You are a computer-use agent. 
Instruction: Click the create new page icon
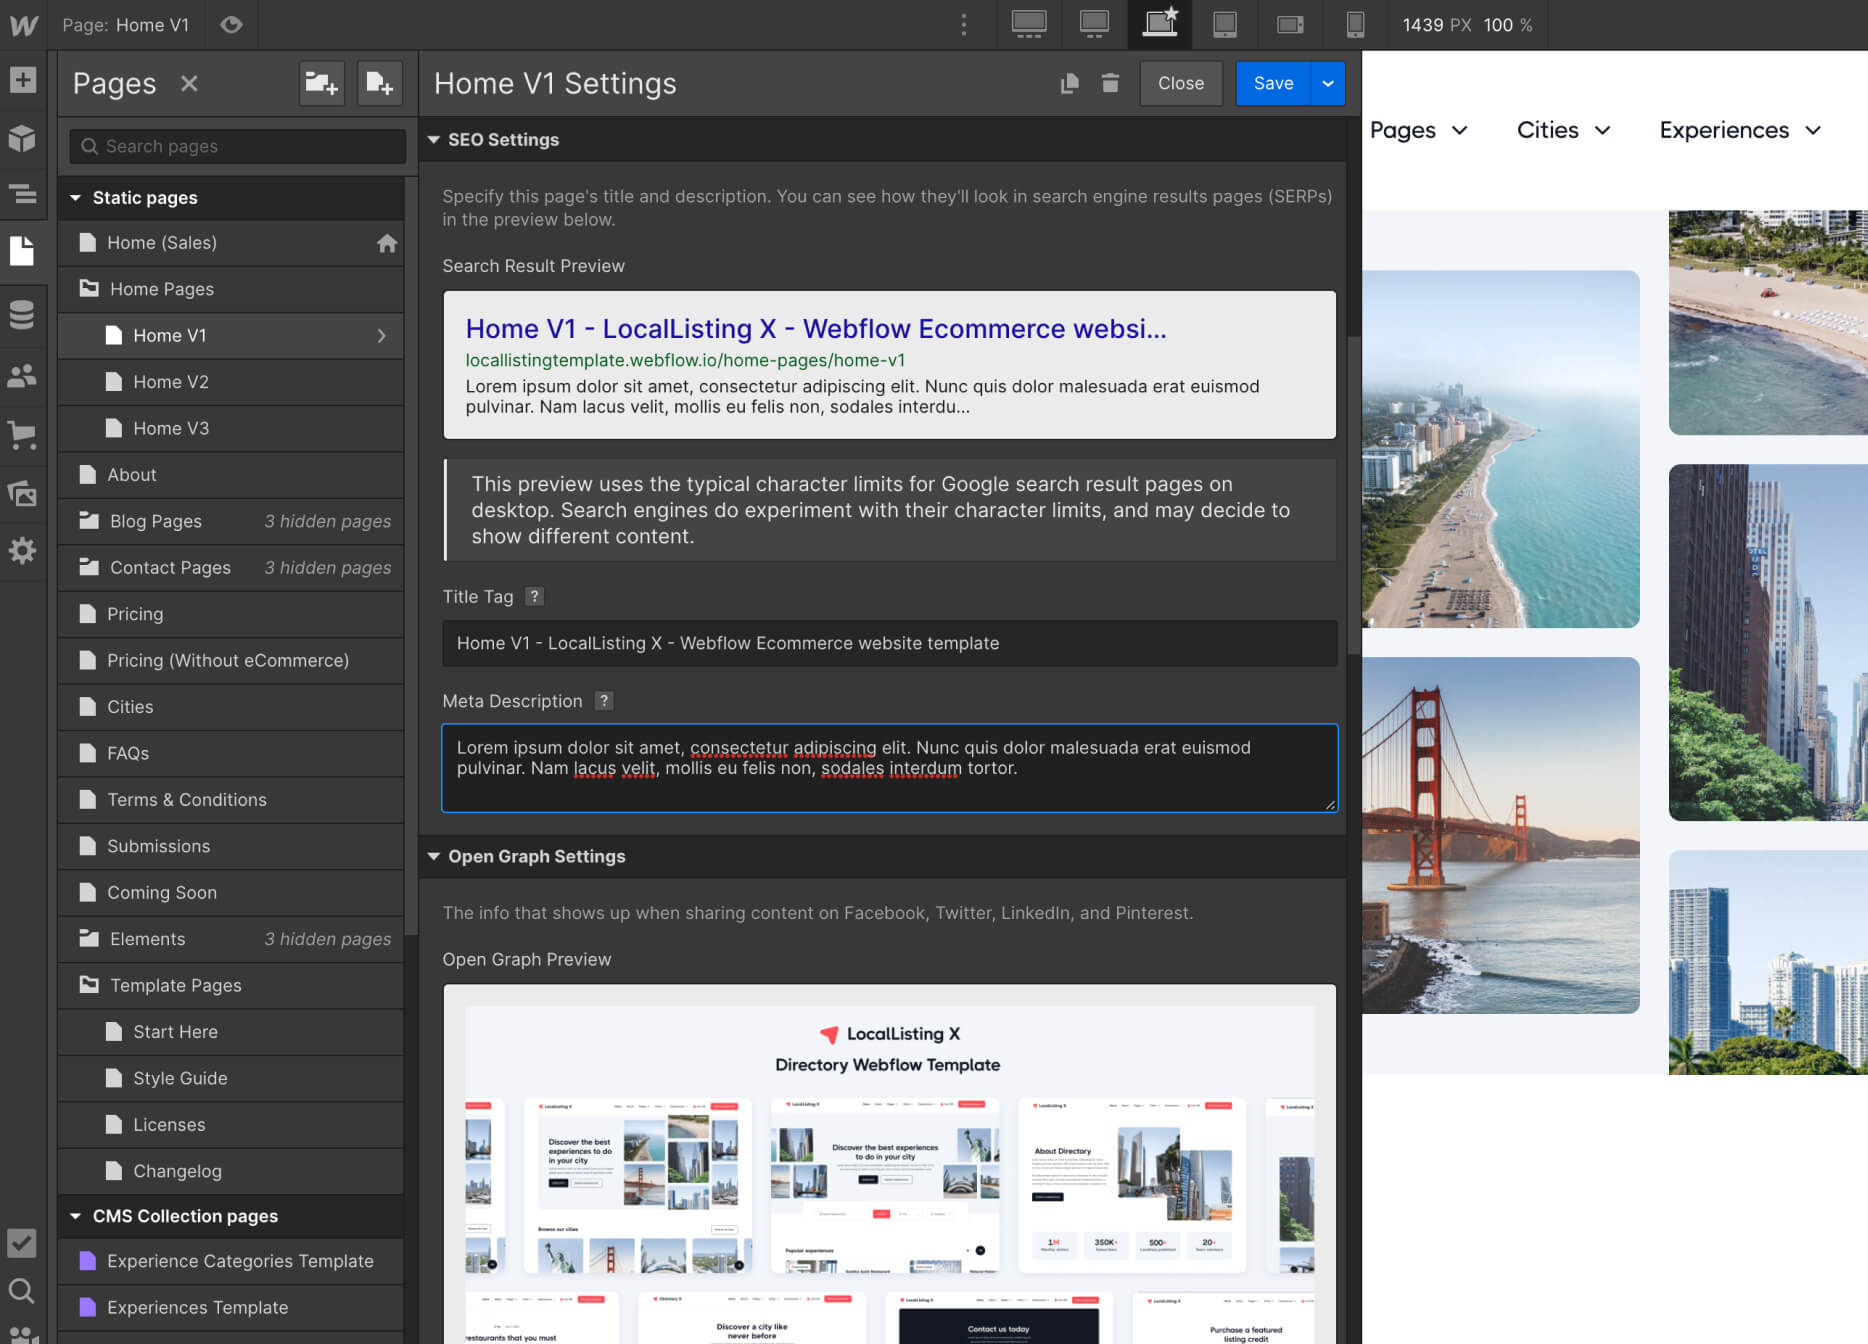pyautogui.click(x=379, y=83)
